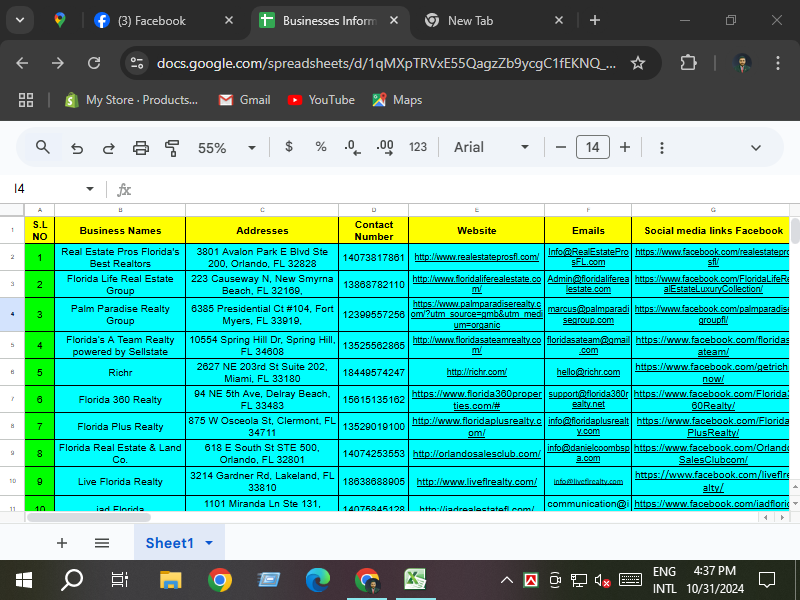Image resolution: width=800 pixels, height=600 pixels.
Task: Open Sheet1 tab options
Action: [x=209, y=543]
